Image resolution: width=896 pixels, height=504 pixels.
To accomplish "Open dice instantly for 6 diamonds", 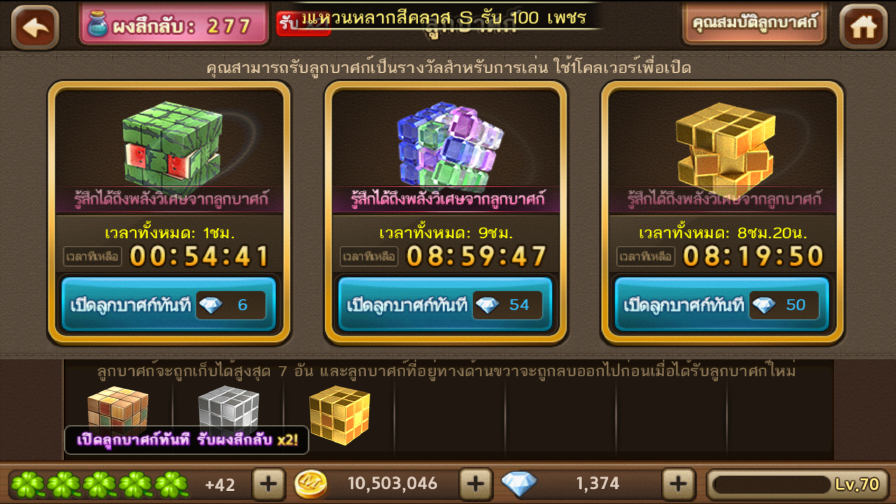I will click(x=169, y=304).
